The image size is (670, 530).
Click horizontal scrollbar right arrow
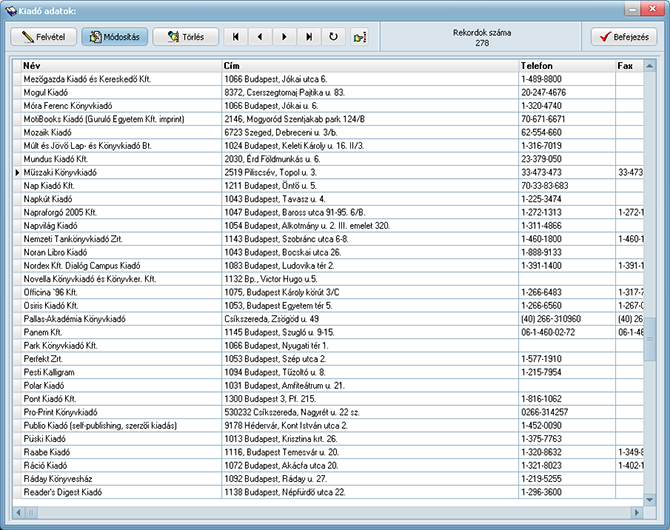(637, 512)
